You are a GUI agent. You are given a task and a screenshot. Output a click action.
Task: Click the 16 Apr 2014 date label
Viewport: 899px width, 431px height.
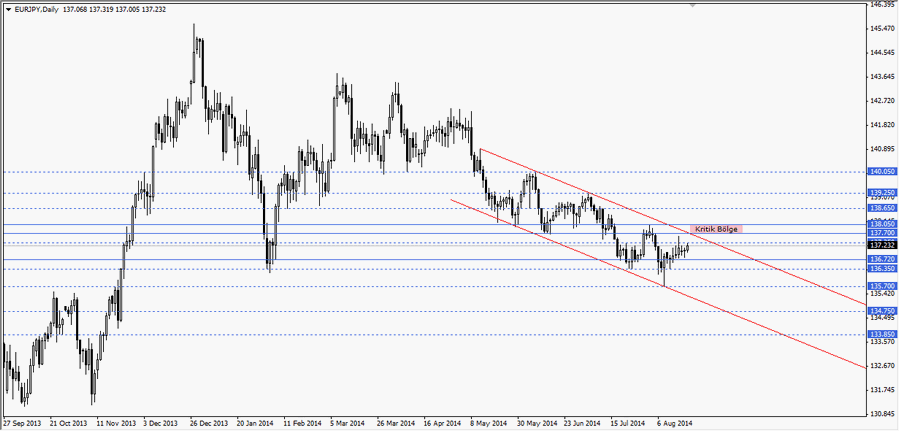(442, 424)
